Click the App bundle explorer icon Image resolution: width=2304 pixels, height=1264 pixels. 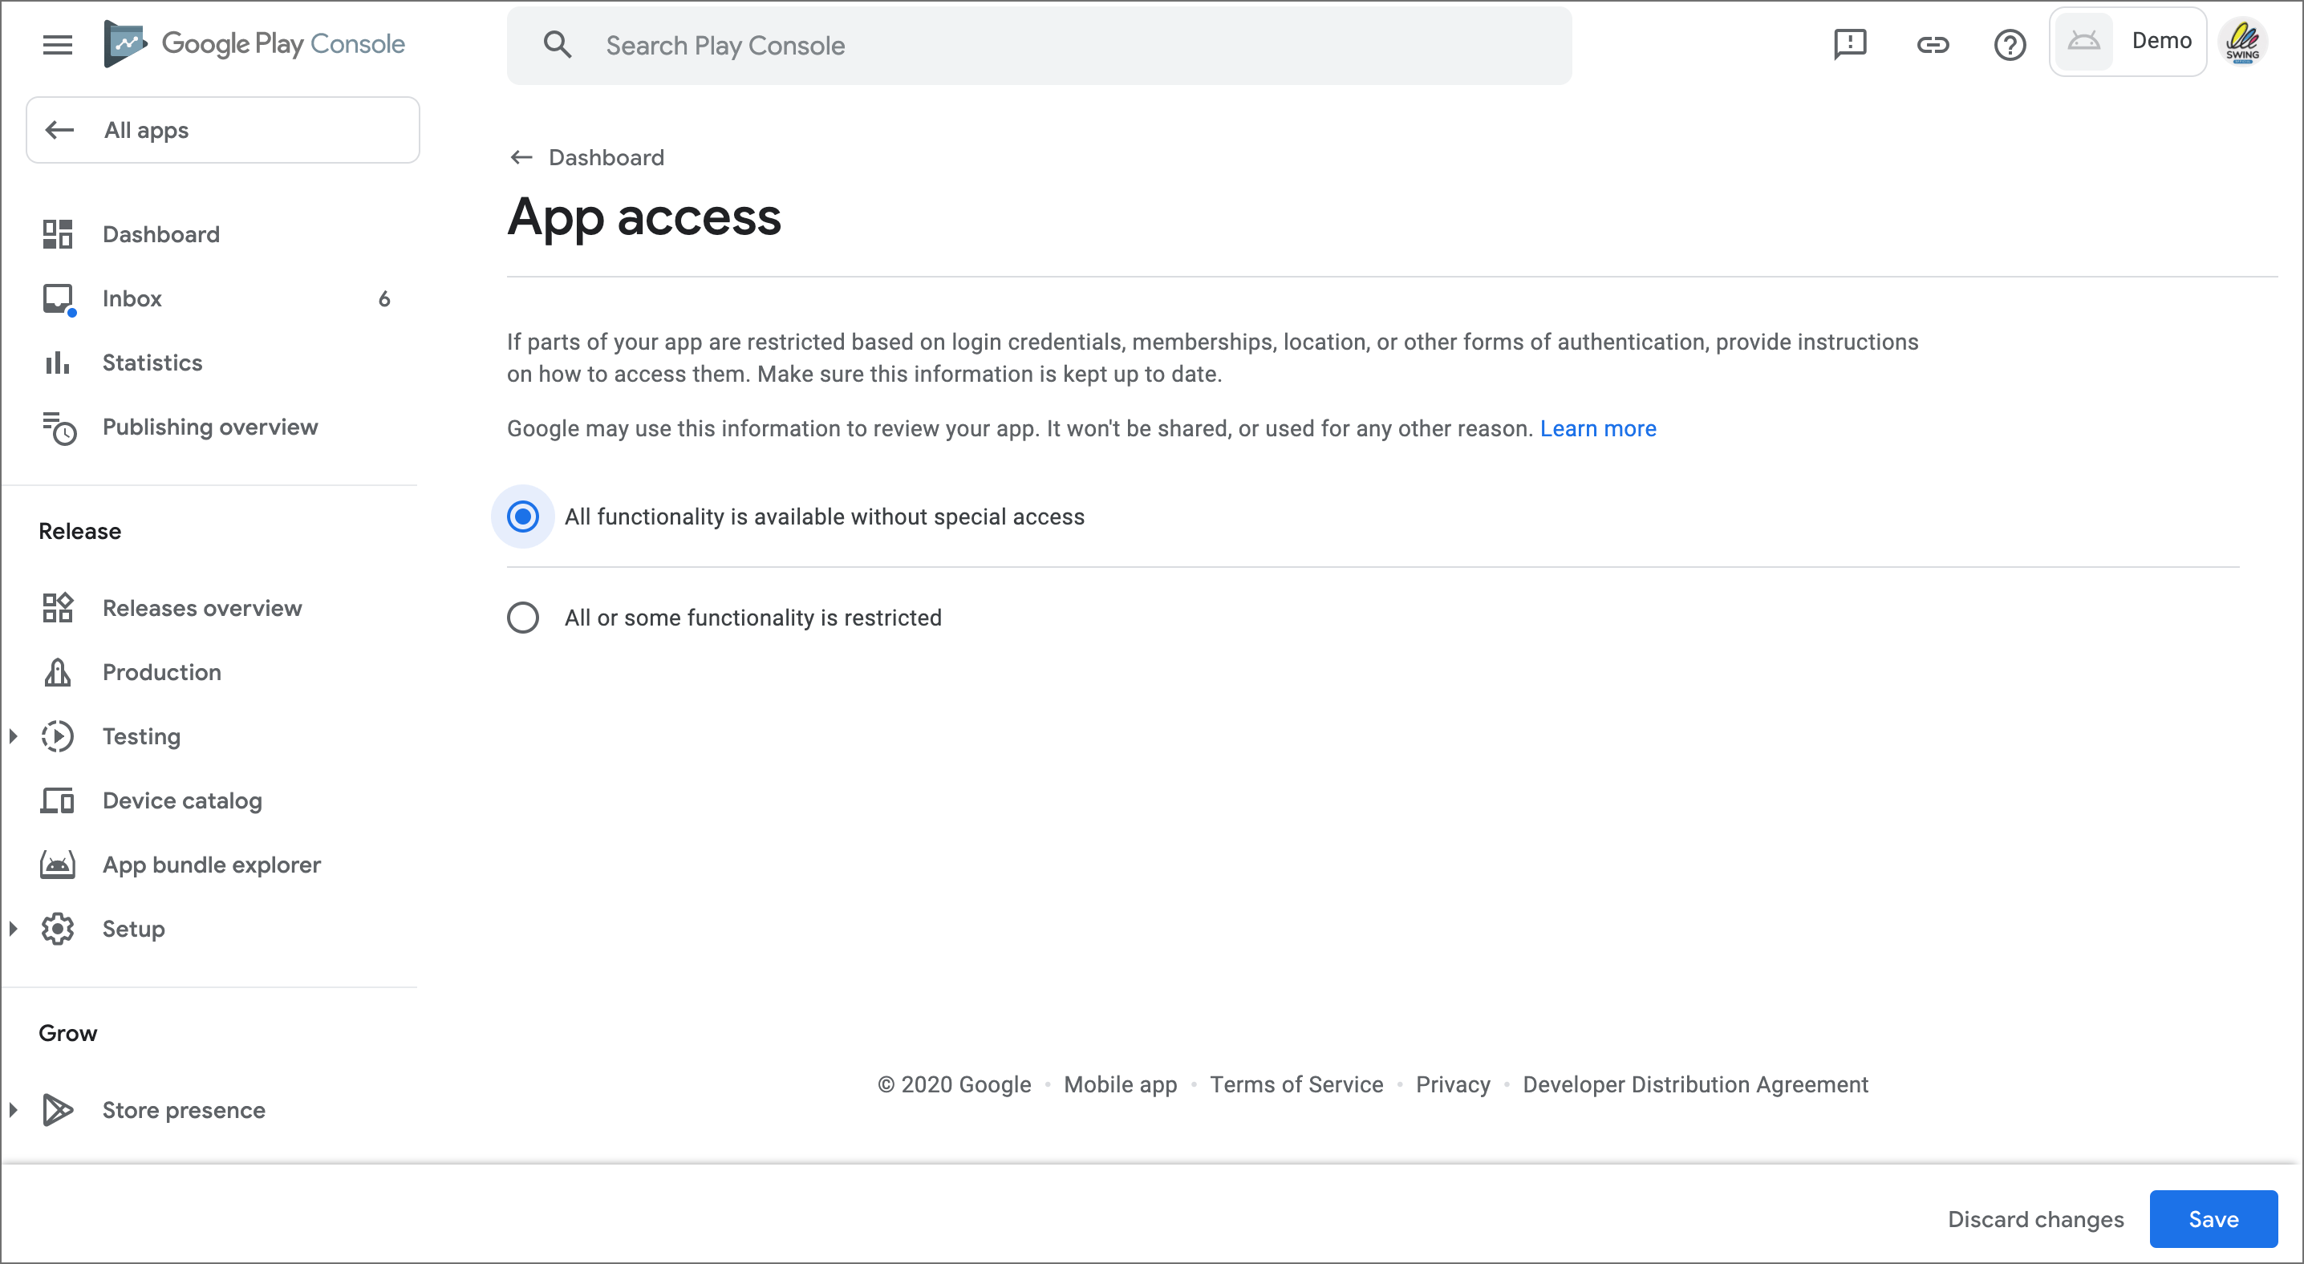pos(57,865)
